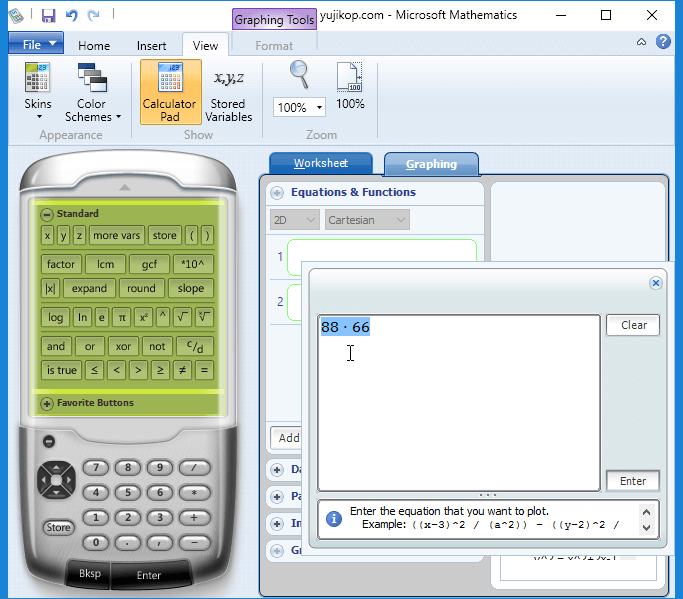Open Color Schemes options

click(x=92, y=91)
